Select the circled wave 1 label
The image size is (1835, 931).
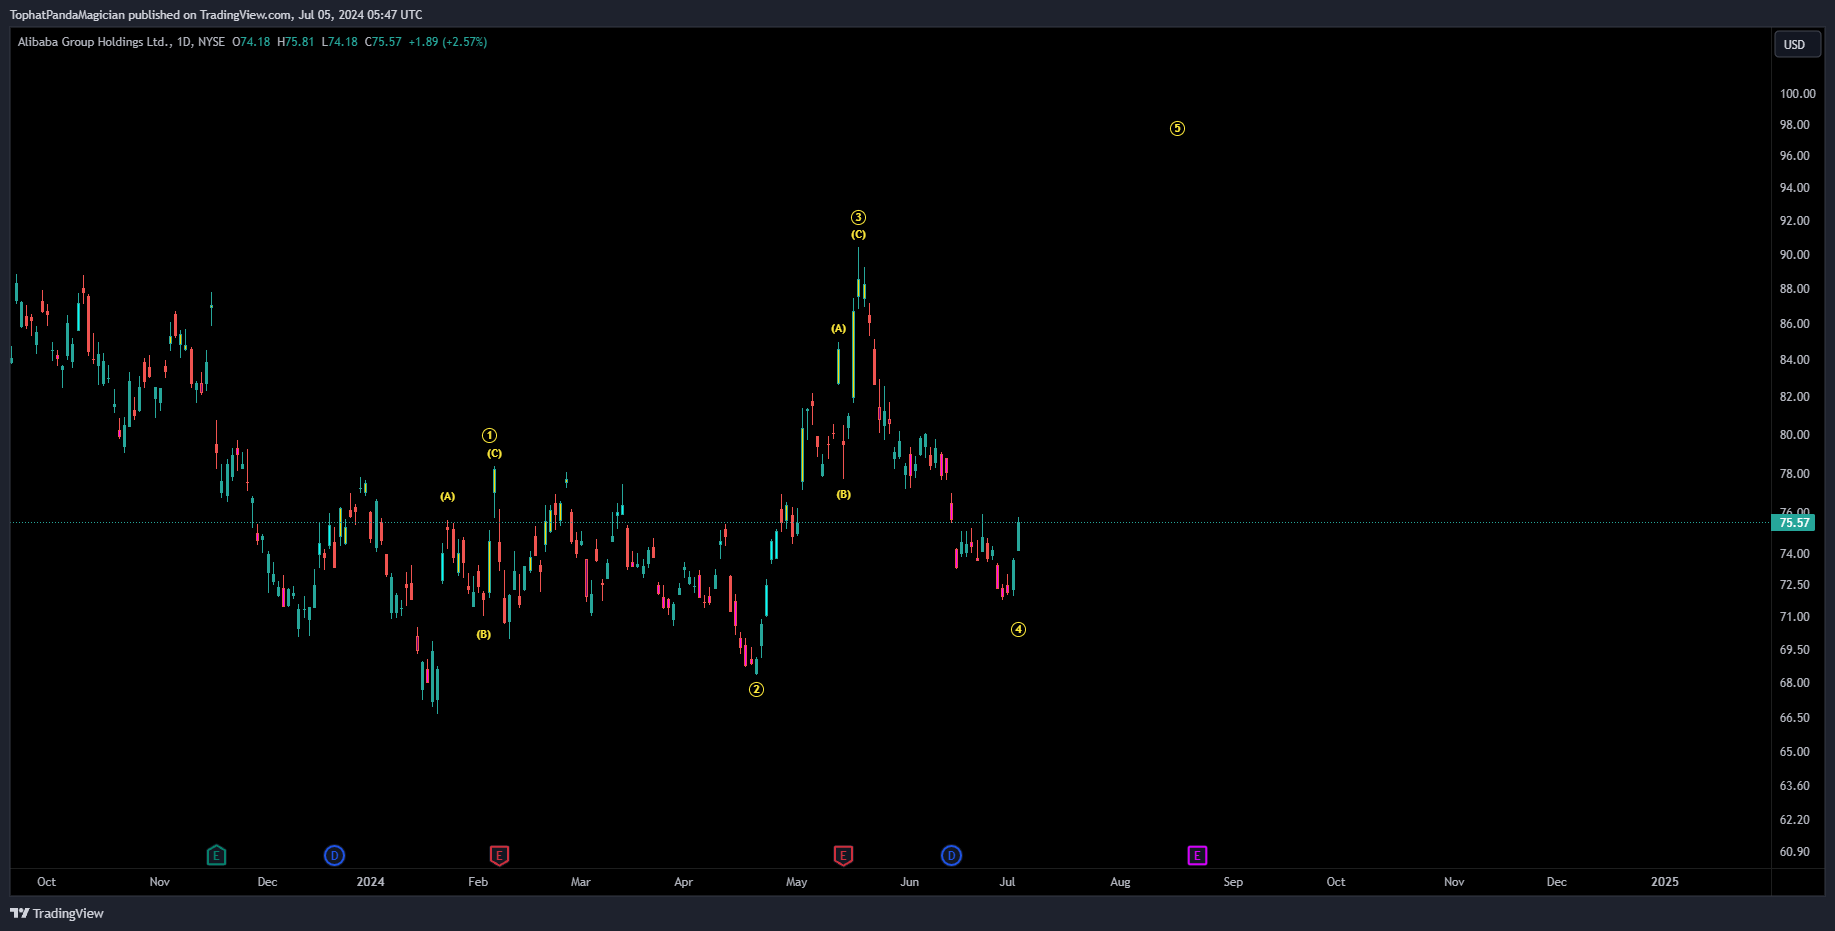pos(489,435)
